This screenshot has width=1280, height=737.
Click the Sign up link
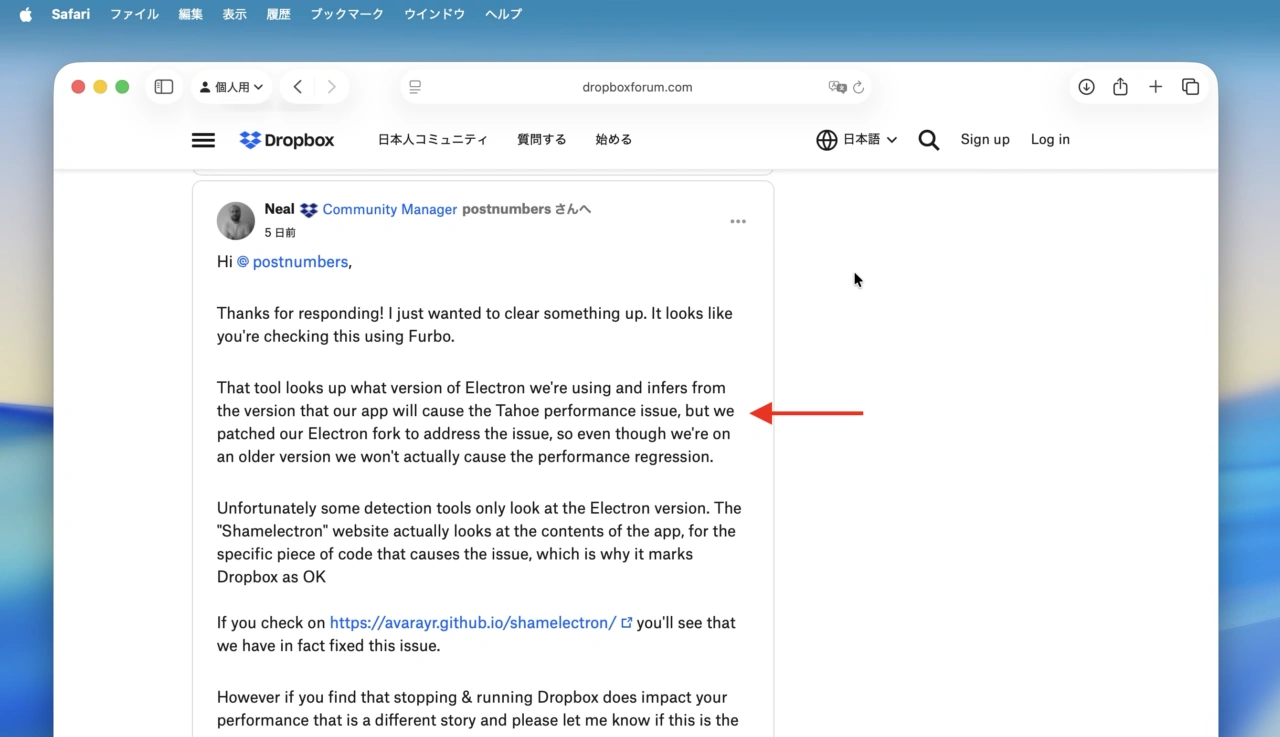985,140
